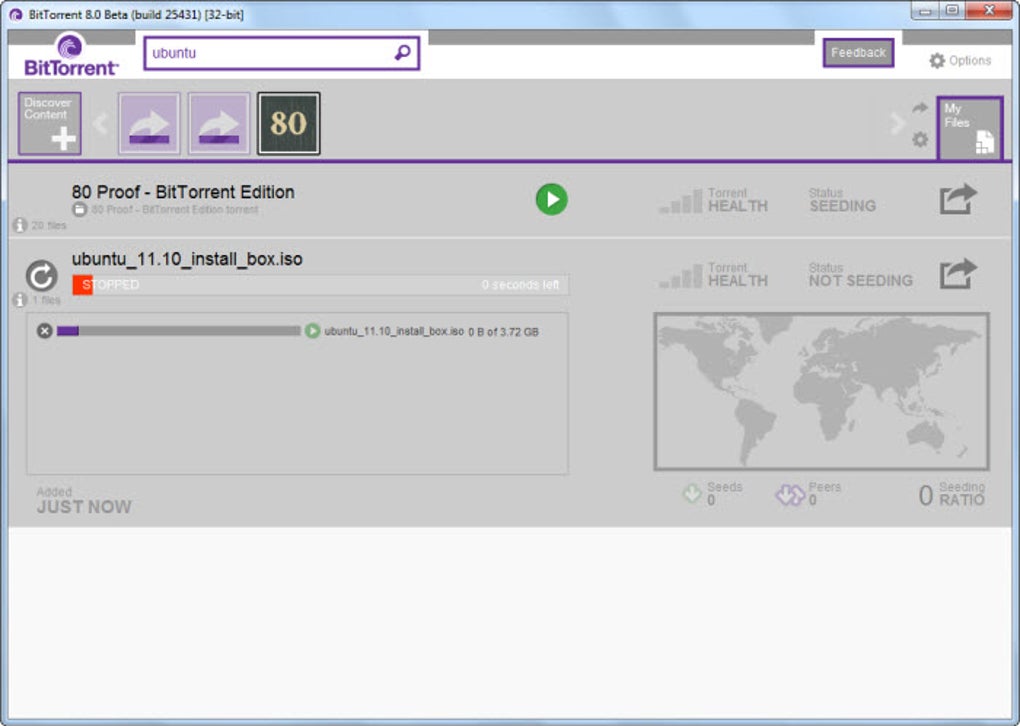Click the BitTorrent logo
The image size is (1020, 726).
[x=71, y=55]
